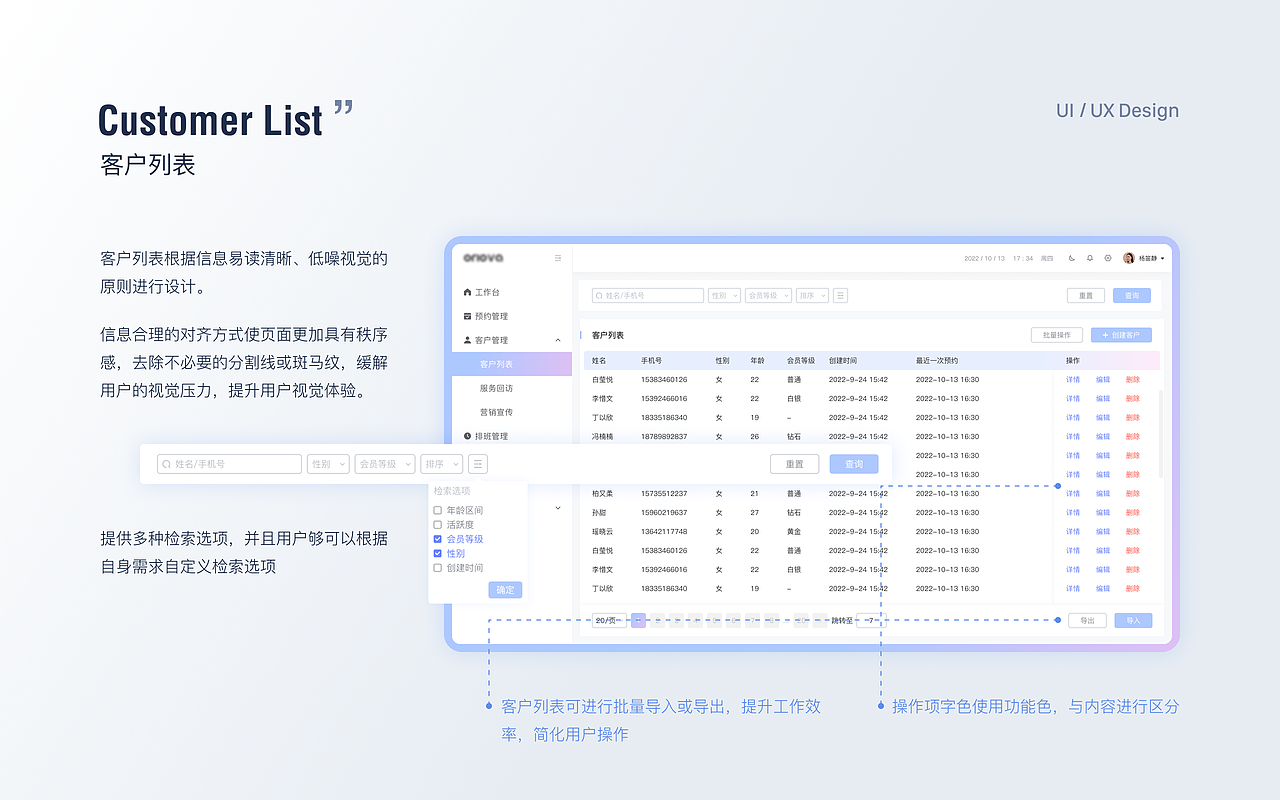This screenshot has height=800, width=1280.
Task: Open the 排序 sort dropdown
Action: point(442,463)
